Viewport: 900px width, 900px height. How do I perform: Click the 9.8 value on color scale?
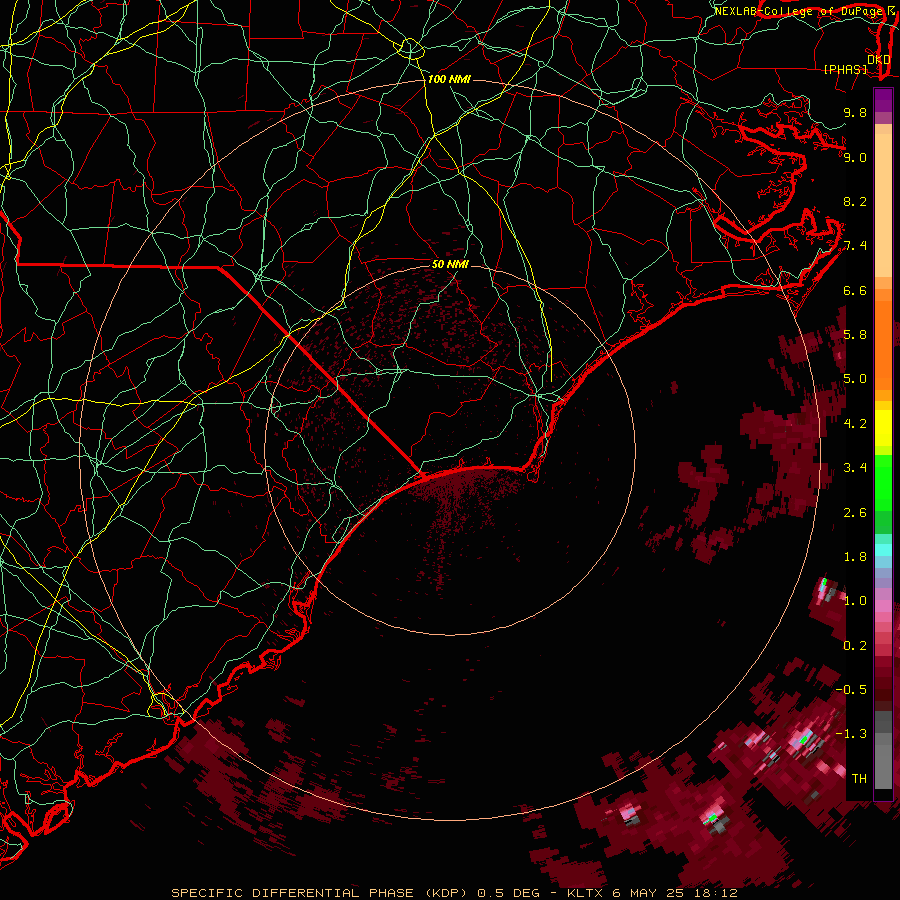click(855, 112)
